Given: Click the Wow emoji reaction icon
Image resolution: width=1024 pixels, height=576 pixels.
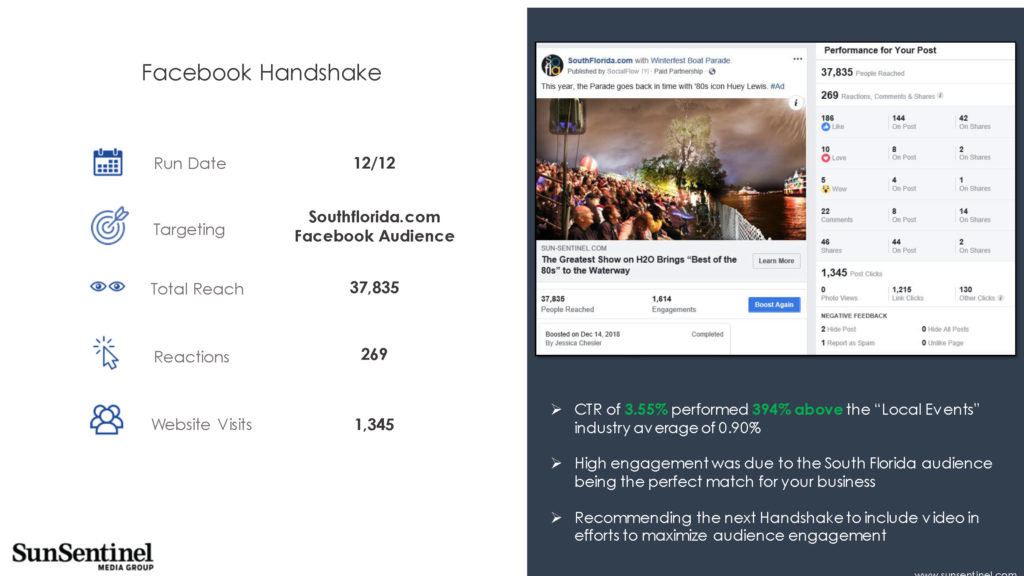Looking at the screenshot, I should click(x=825, y=189).
